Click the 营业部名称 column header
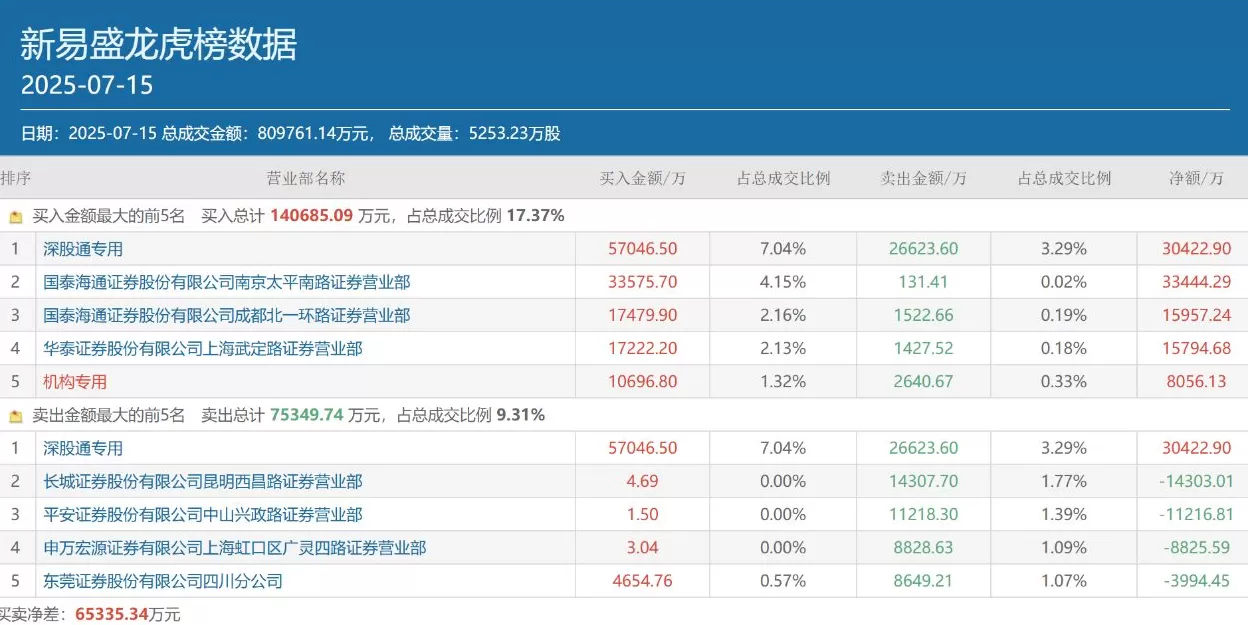The height and width of the screenshot is (625, 1248). 306,178
